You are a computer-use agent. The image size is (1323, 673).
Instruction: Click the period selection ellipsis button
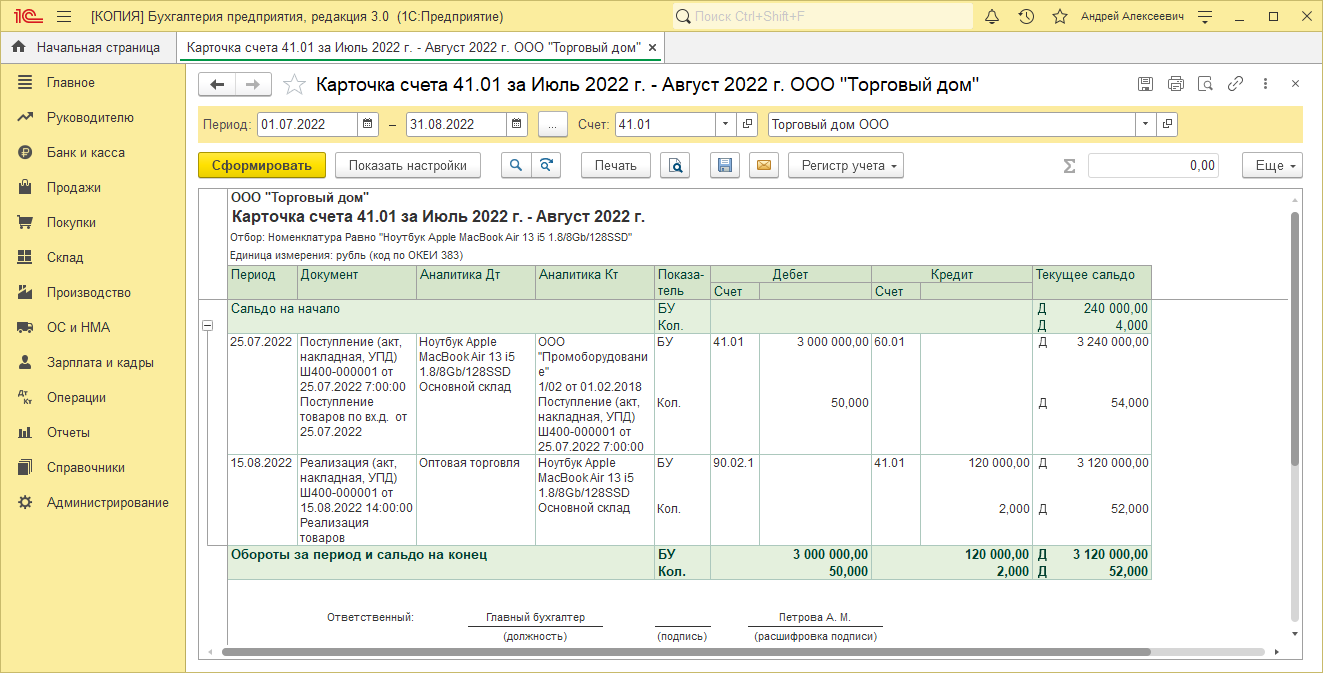tap(553, 125)
